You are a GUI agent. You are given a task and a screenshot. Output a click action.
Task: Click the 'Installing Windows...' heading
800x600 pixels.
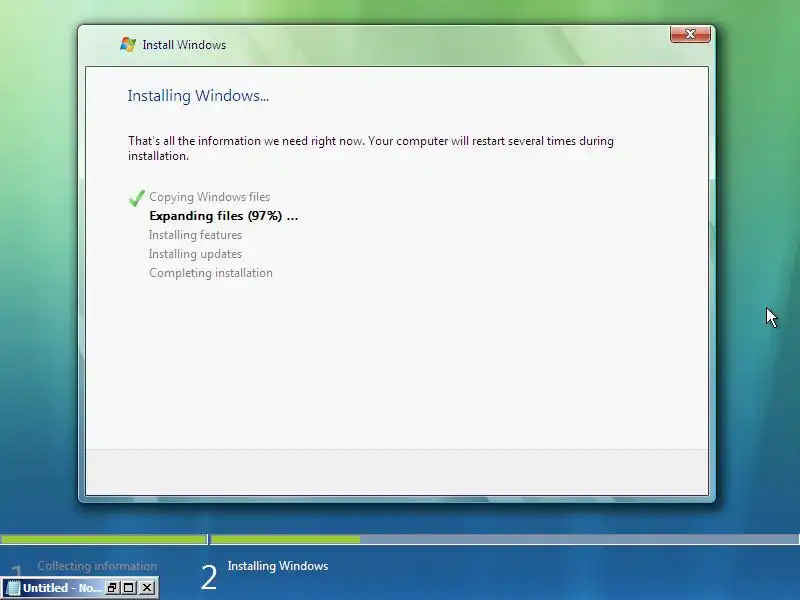[x=198, y=96]
